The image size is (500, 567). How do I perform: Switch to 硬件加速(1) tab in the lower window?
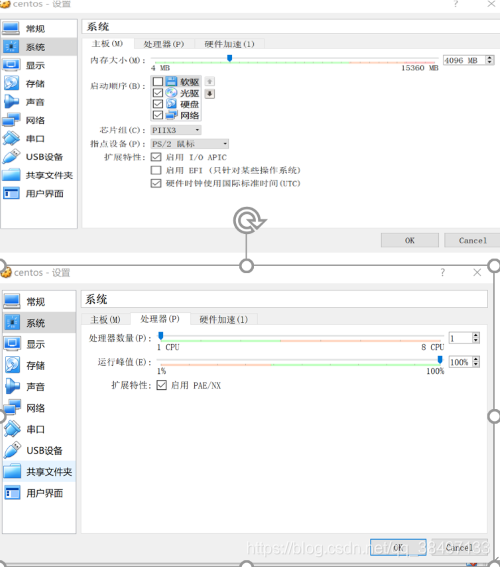click(224, 320)
